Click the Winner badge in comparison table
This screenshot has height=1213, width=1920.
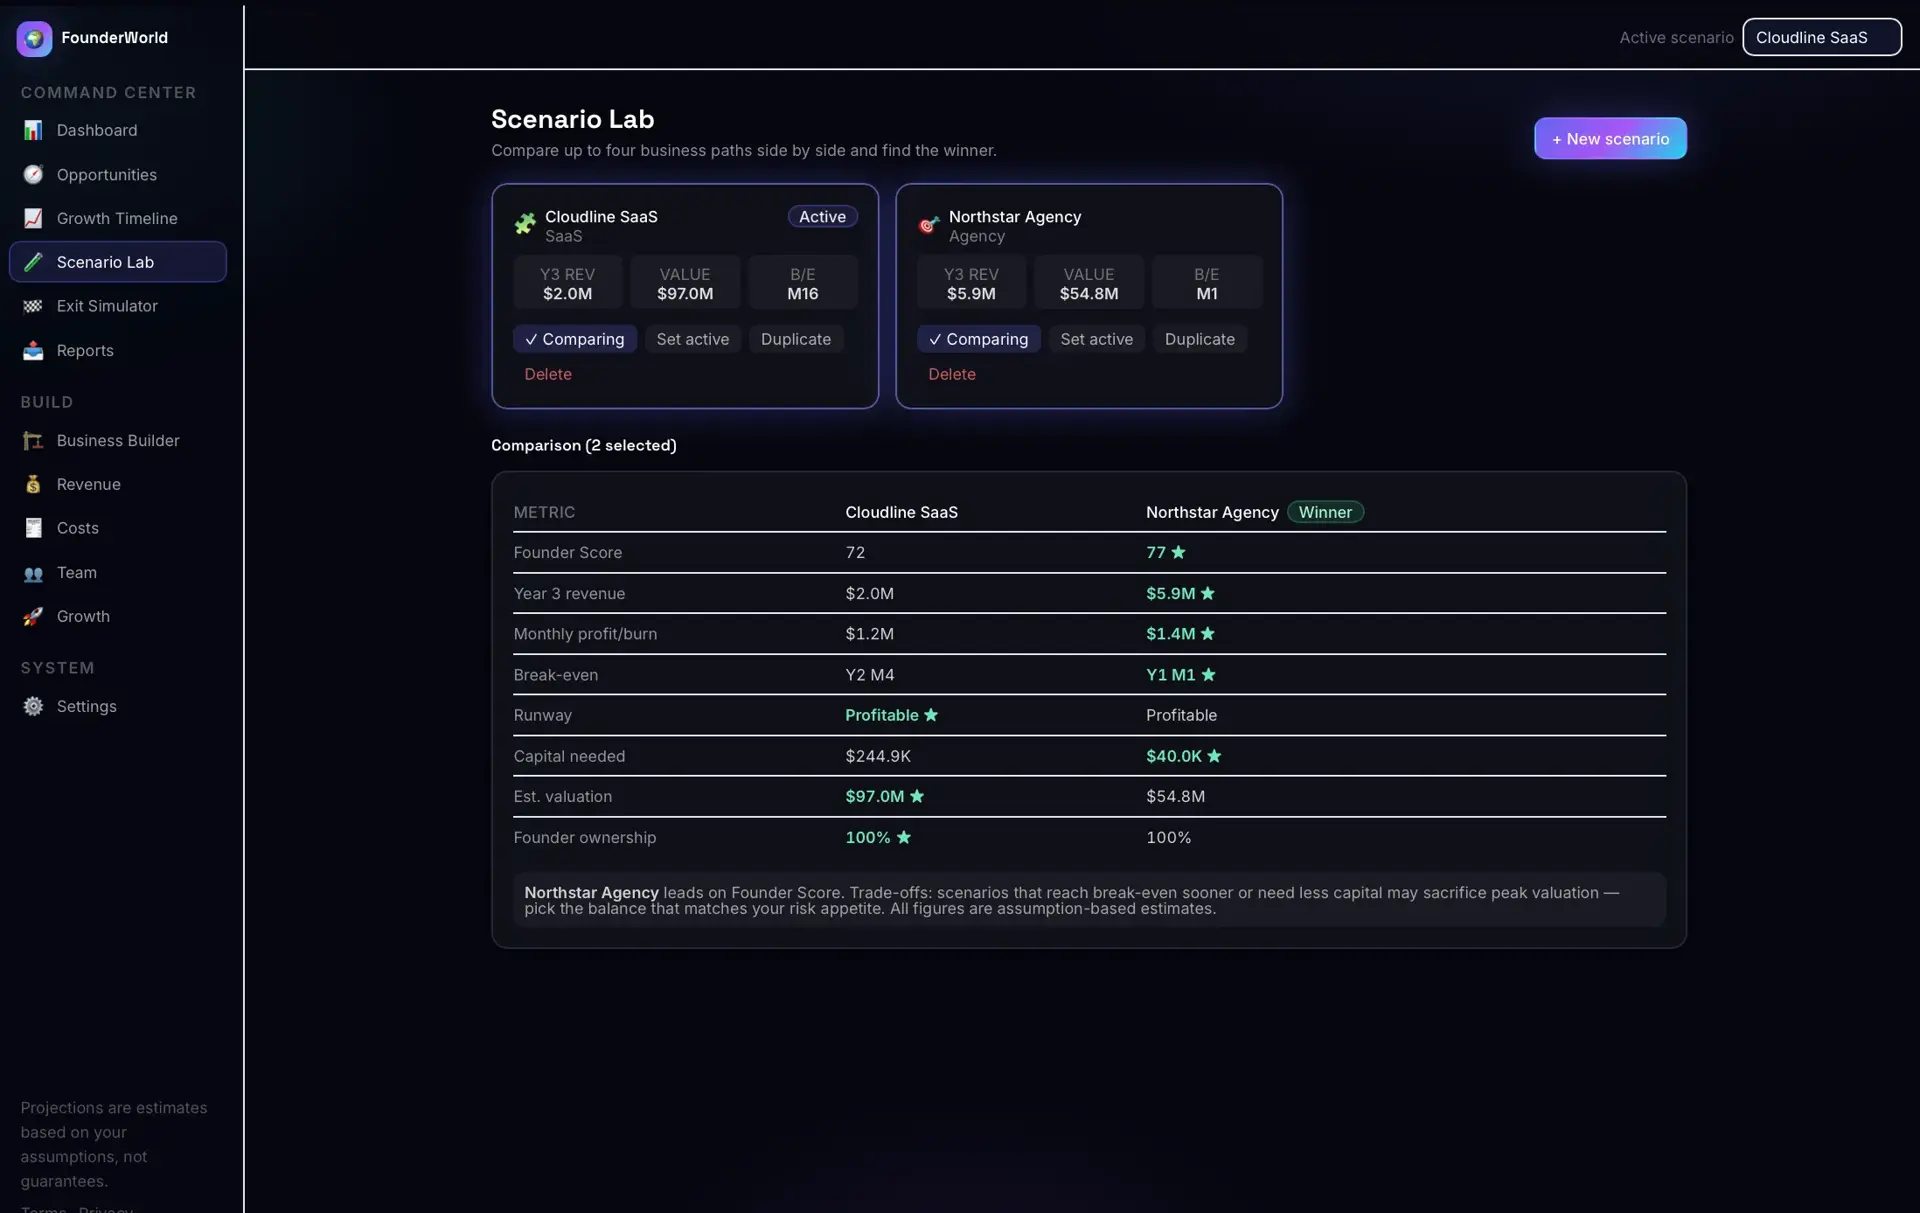click(x=1325, y=512)
